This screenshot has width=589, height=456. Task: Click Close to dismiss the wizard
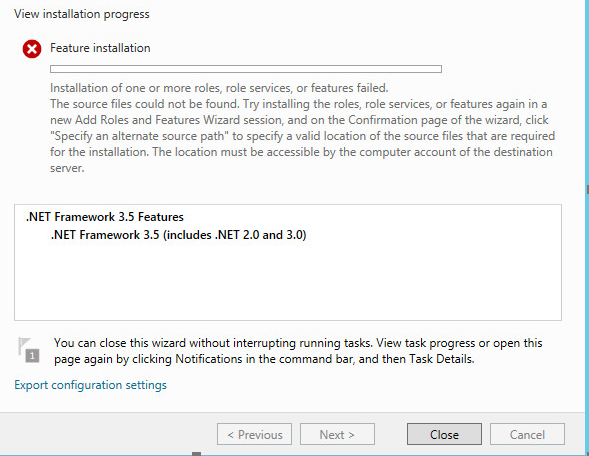point(444,435)
